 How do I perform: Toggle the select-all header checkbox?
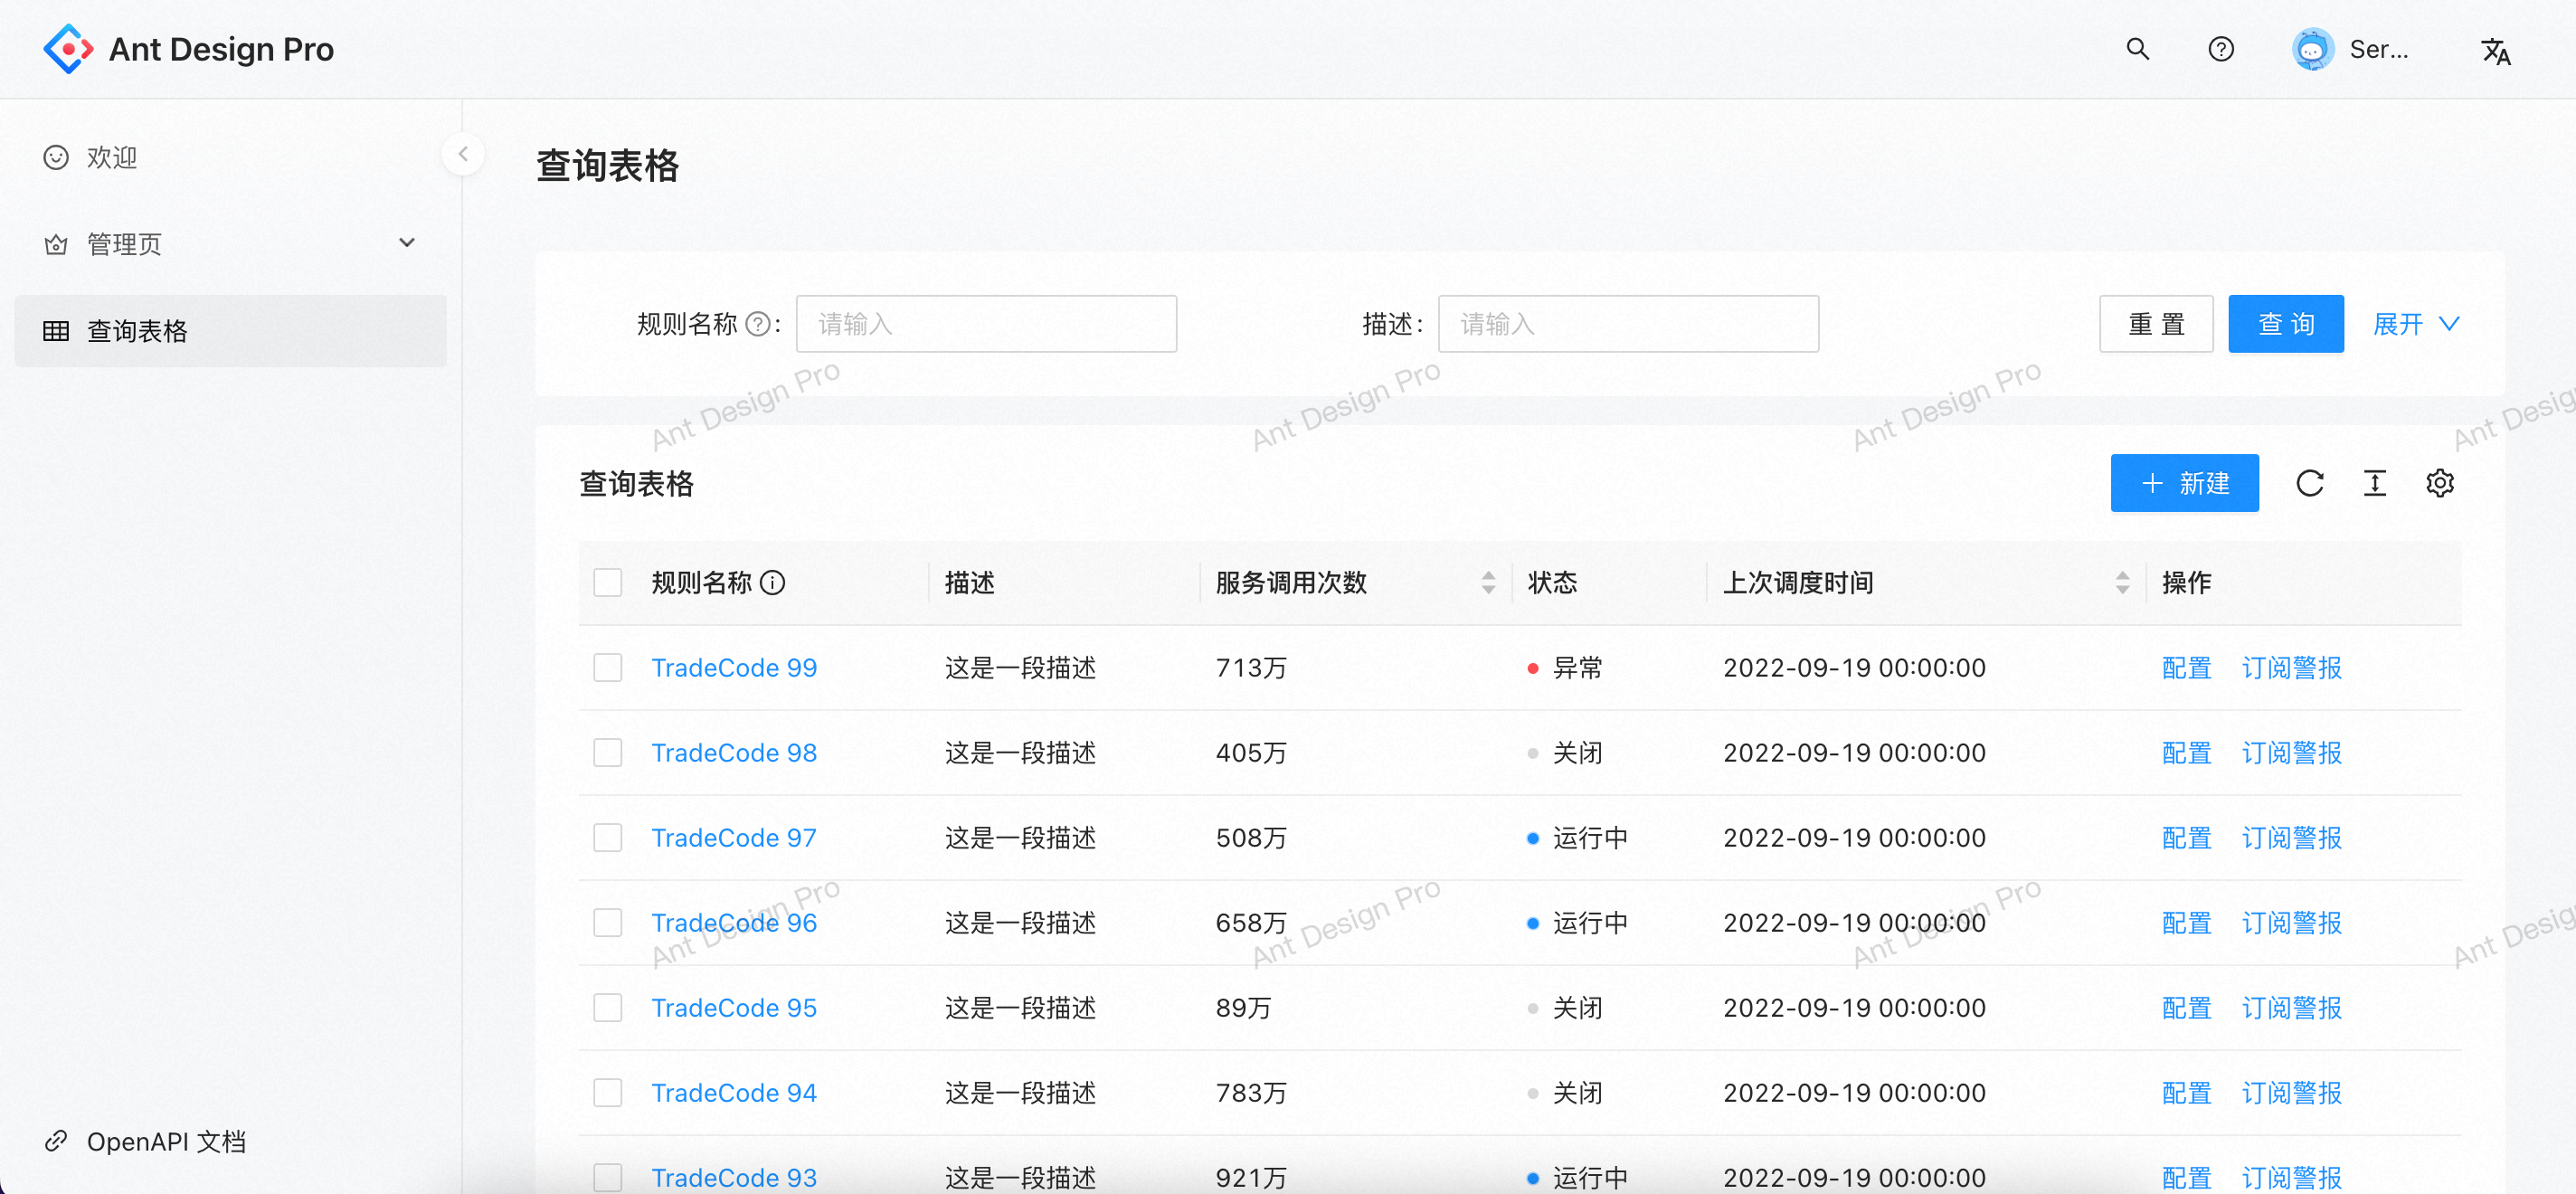[x=608, y=583]
